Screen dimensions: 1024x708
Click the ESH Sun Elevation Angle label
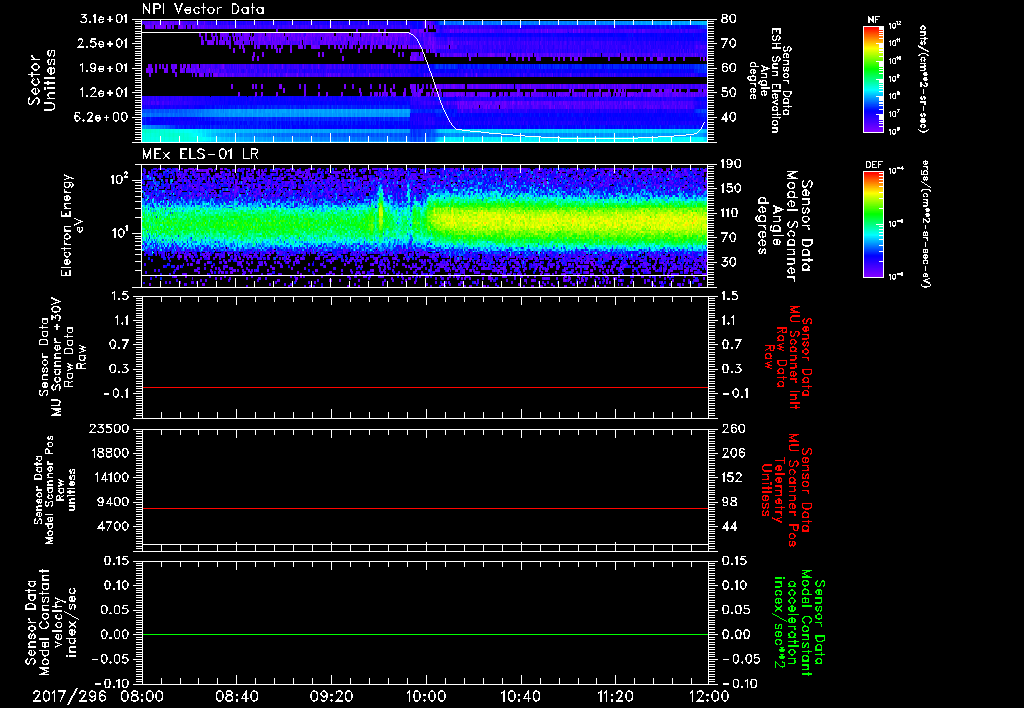click(x=776, y=80)
